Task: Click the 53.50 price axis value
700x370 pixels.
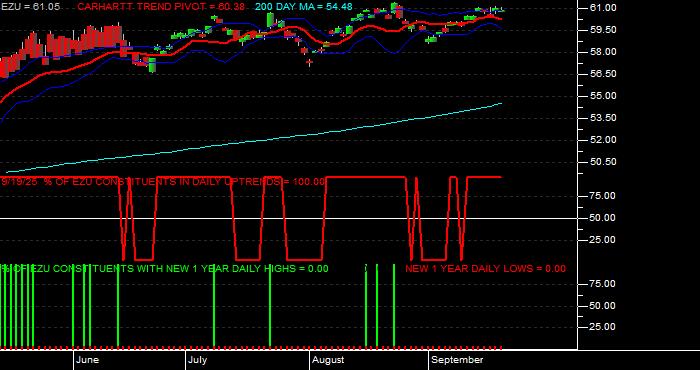Action: 604,118
